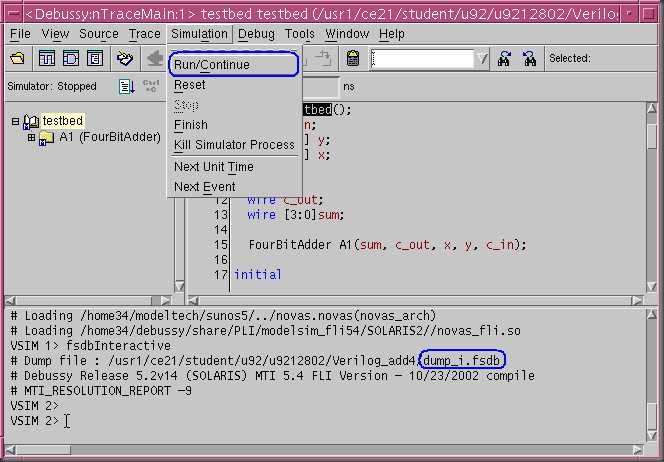Image resolution: width=664 pixels, height=462 pixels.
Task: Click the greyed stepping icon beside the menu
Action: 324,58
